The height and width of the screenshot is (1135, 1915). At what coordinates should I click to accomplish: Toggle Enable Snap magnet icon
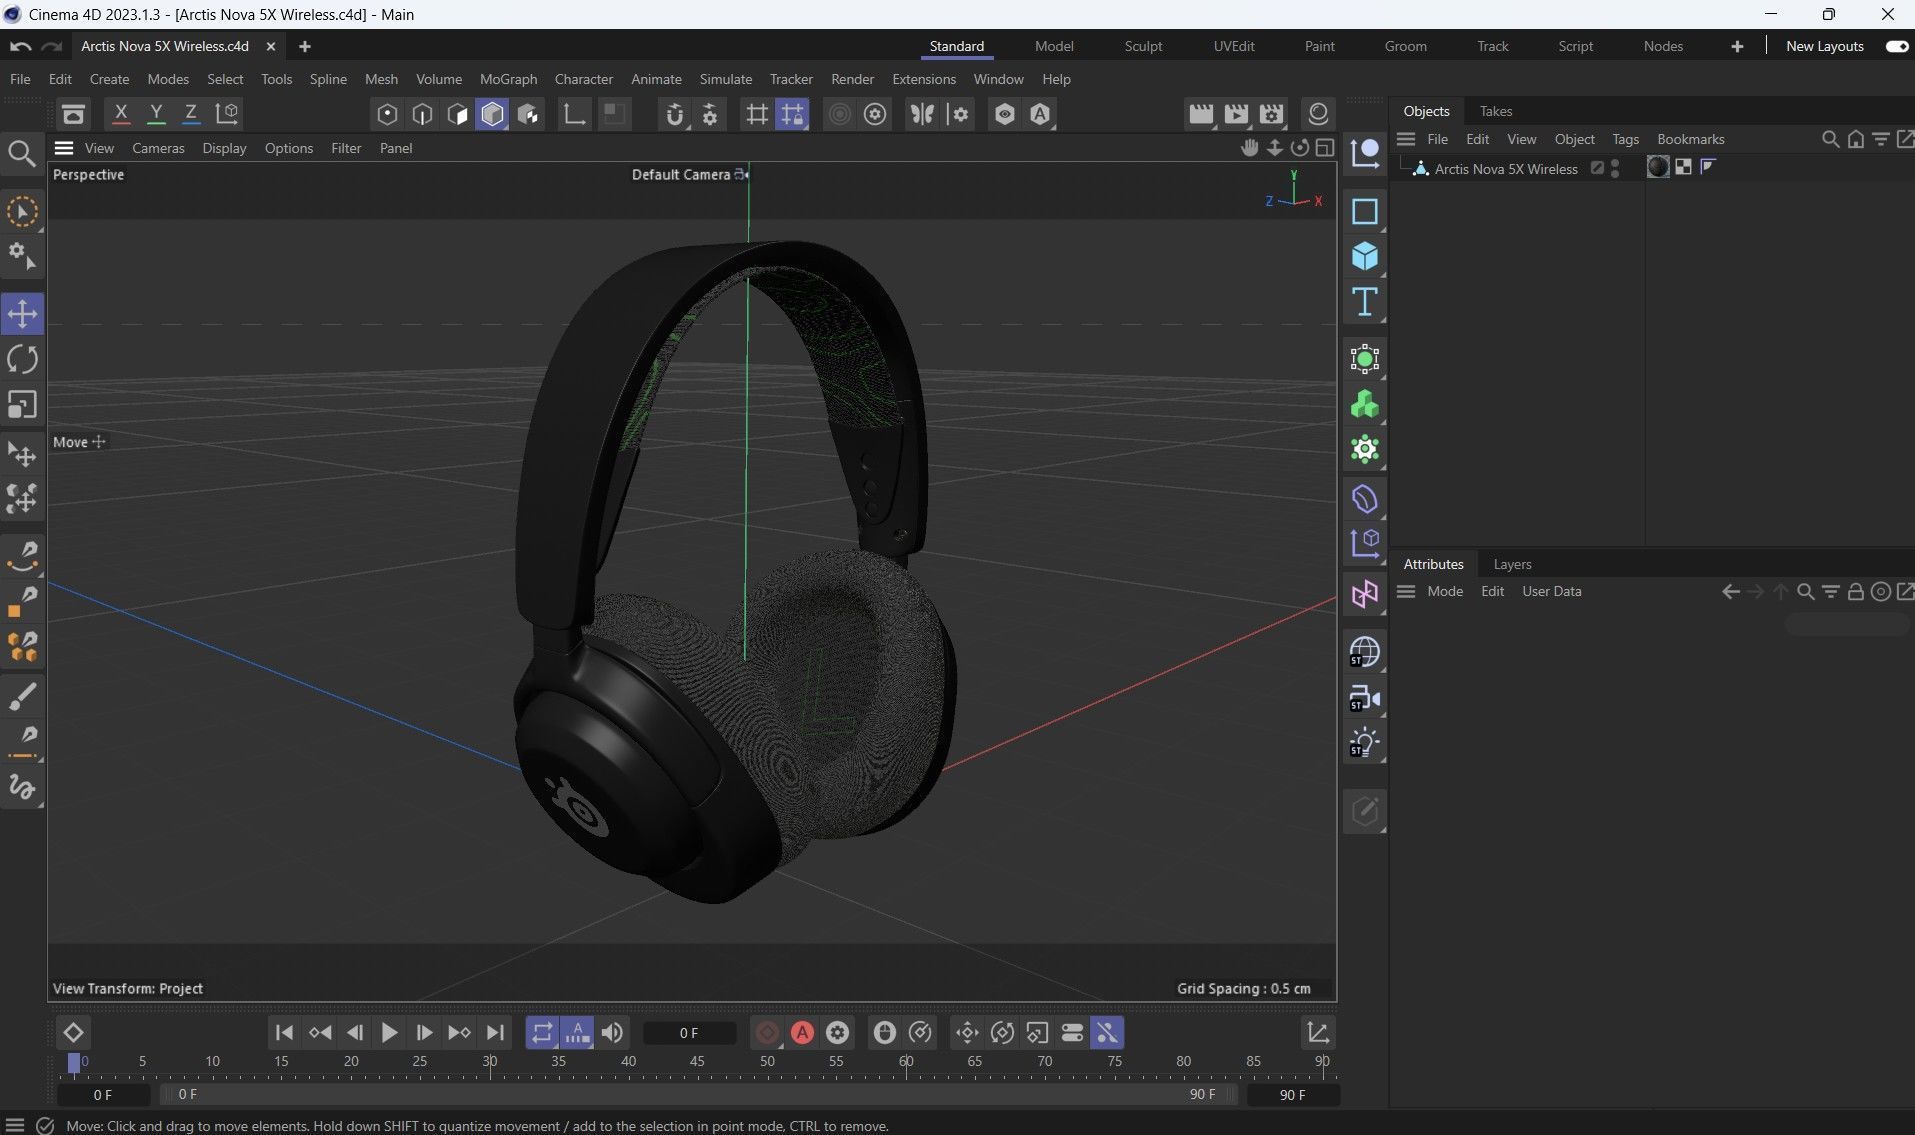675,114
